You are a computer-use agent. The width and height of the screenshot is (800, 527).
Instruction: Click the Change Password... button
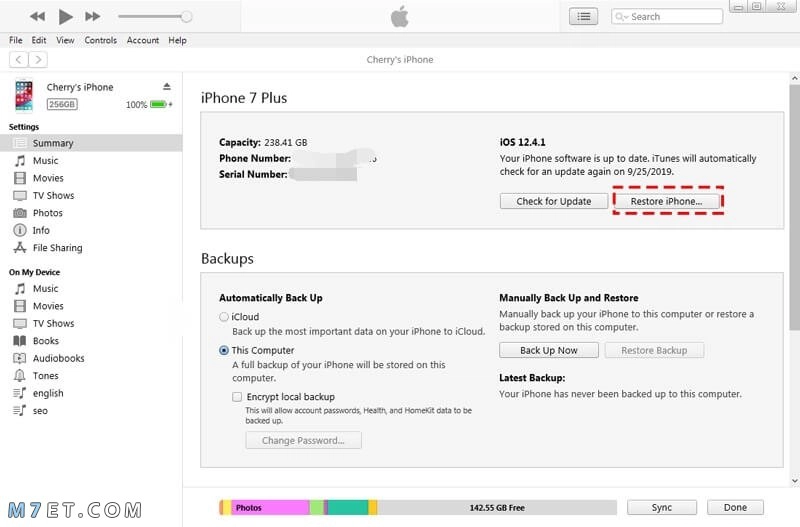click(303, 440)
